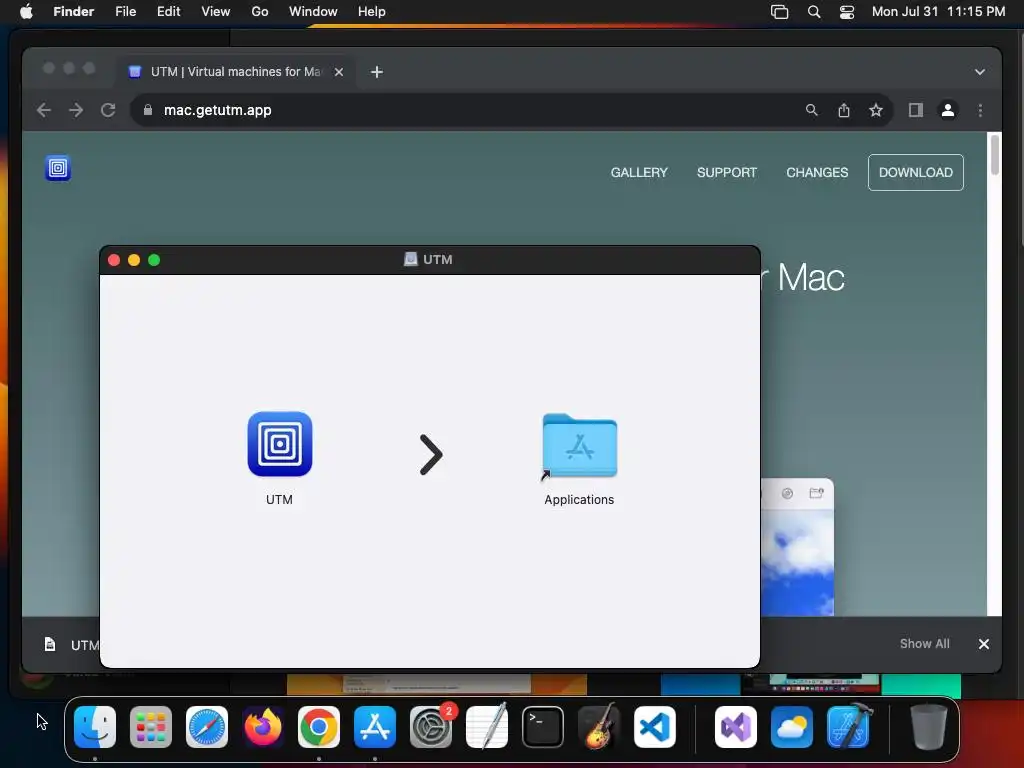The image size is (1024, 768).
Task: Open Control Center in menu bar
Action: [x=847, y=12]
